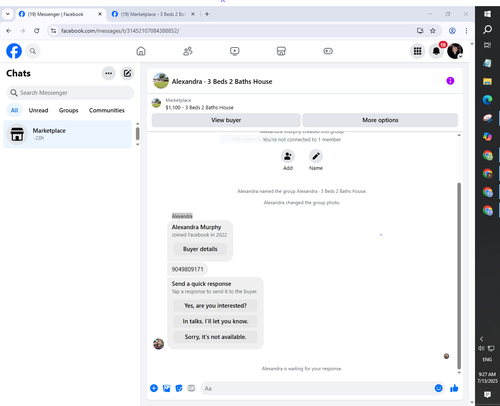Send quick reply "In talks. I'll let you know."

coord(215,321)
